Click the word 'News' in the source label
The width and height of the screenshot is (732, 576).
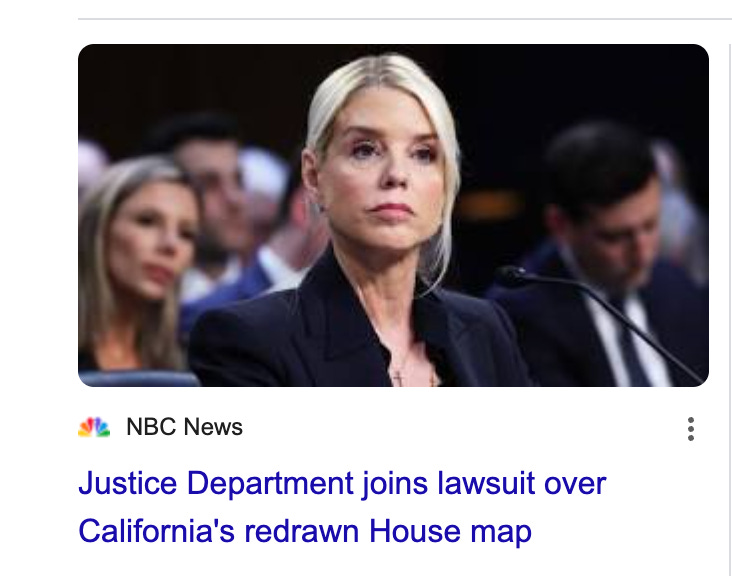[213, 427]
